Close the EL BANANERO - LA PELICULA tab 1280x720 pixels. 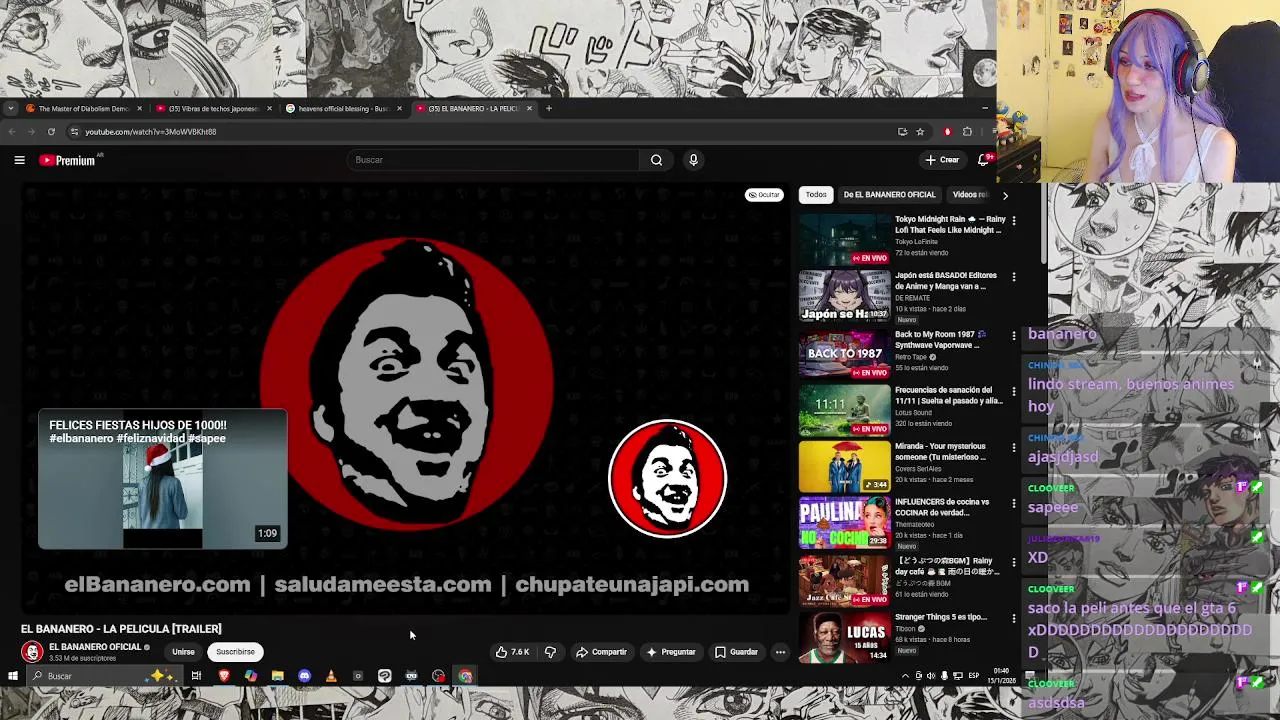pyautogui.click(x=529, y=108)
